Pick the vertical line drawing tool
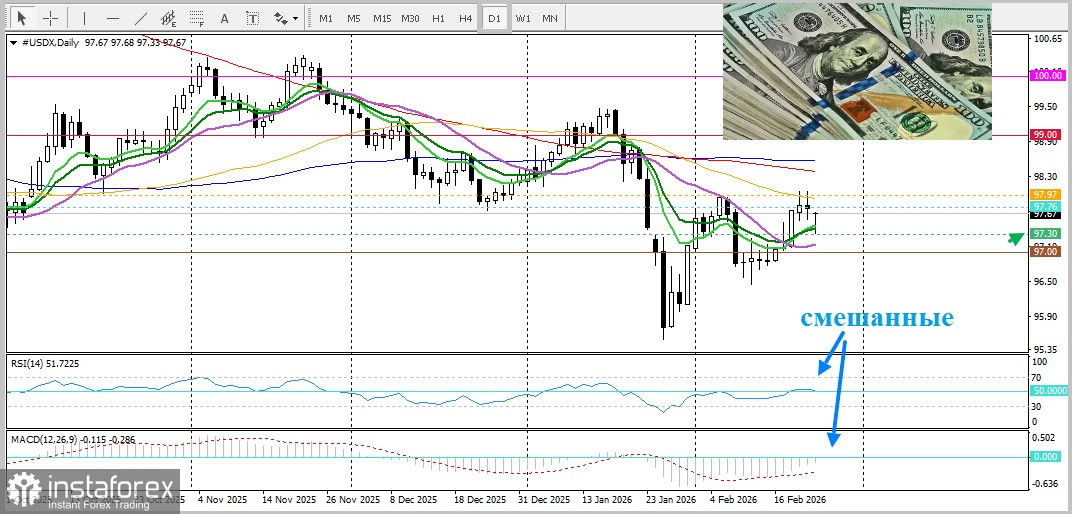The width and height of the screenshot is (1072, 514). tap(84, 18)
